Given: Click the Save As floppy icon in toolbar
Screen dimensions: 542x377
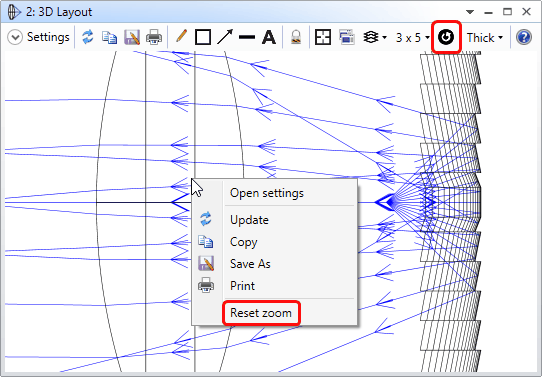Looking at the screenshot, I should (x=132, y=37).
